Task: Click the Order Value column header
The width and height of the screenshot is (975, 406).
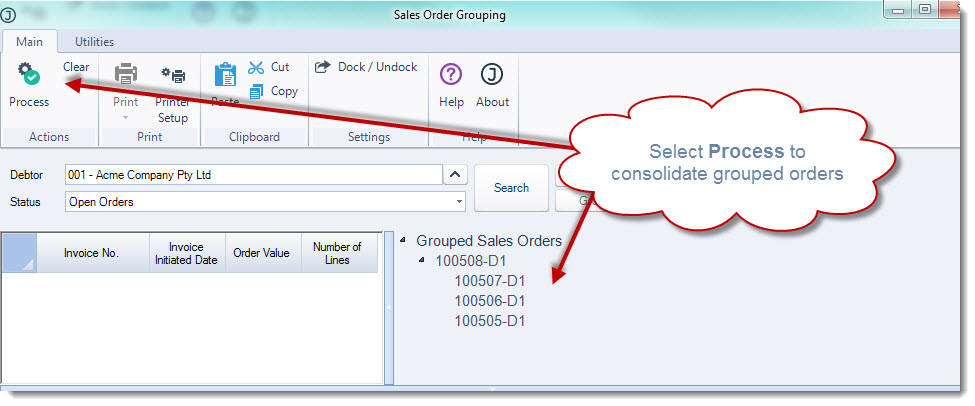Action: pyautogui.click(x=261, y=253)
